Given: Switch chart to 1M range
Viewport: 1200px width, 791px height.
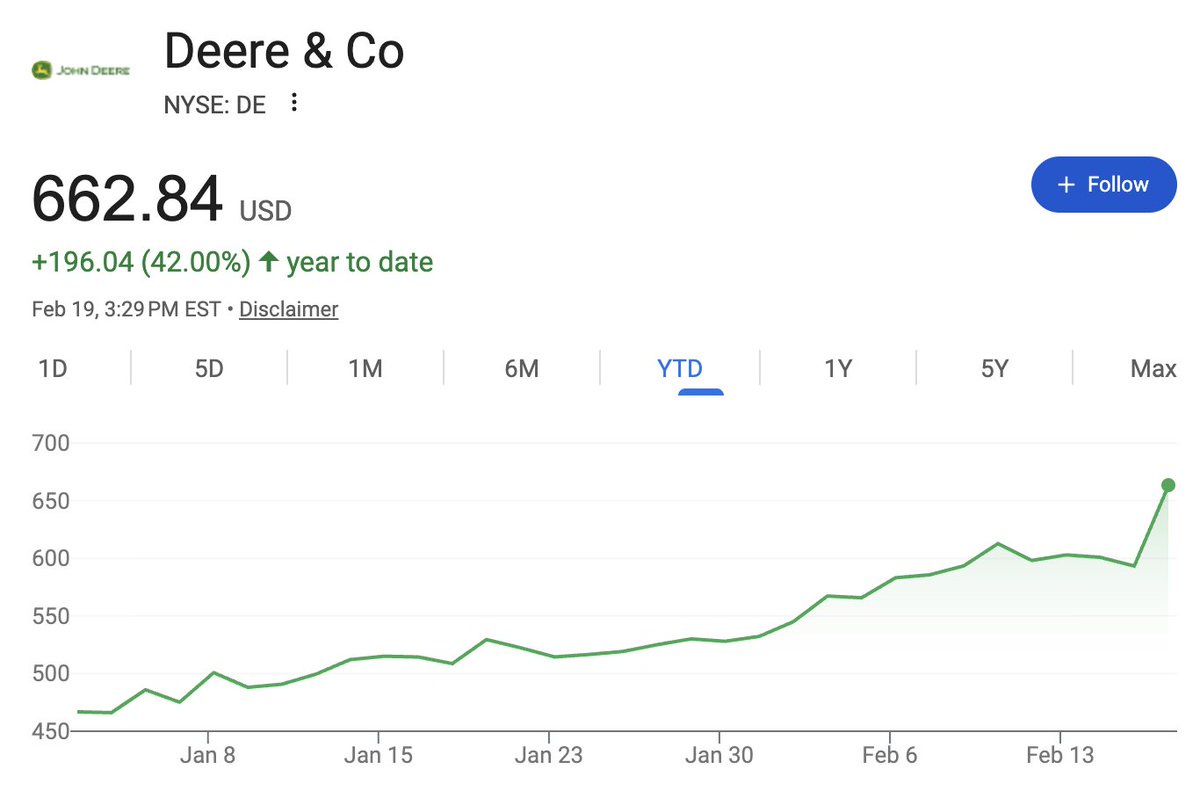Looking at the screenshot, I should (x=365, y=369).
